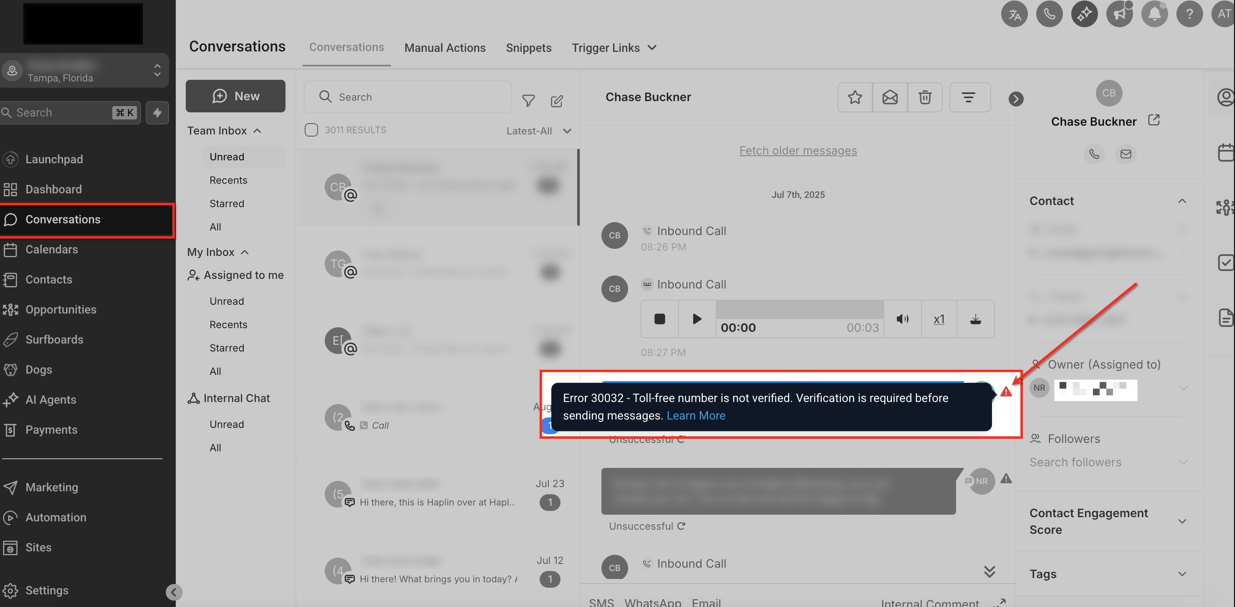Screen dimensions: 1235x607
Task: Click Fetch older messages link
Action: (x=798, y=151)
